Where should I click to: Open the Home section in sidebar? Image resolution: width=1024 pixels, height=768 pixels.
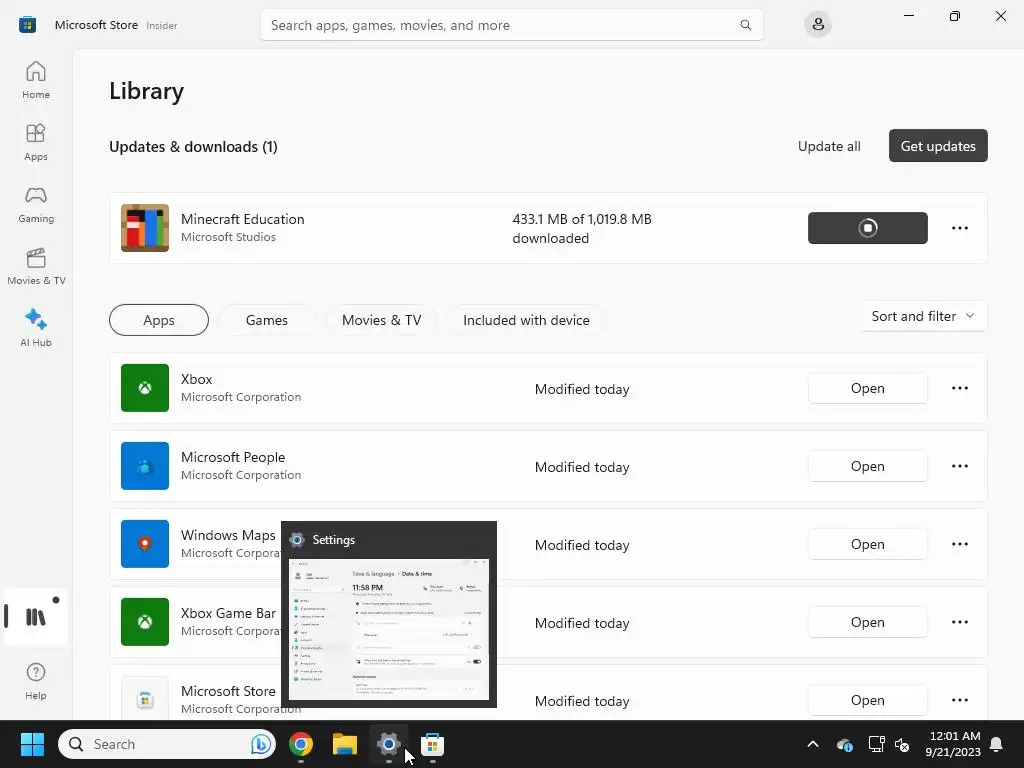click(x=36, y=80)
